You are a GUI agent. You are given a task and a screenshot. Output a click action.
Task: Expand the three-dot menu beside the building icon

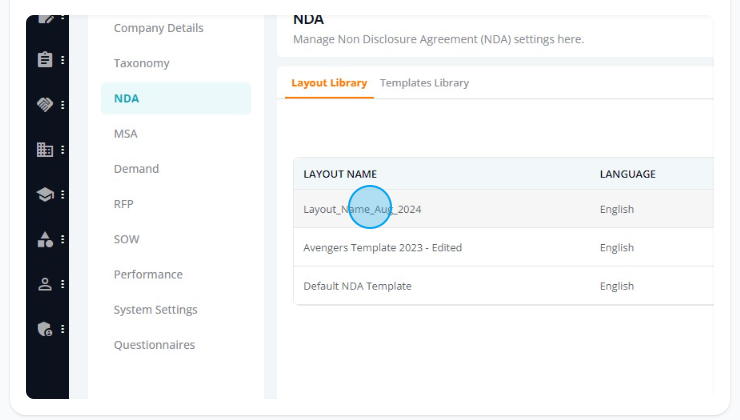coord(62,150)
